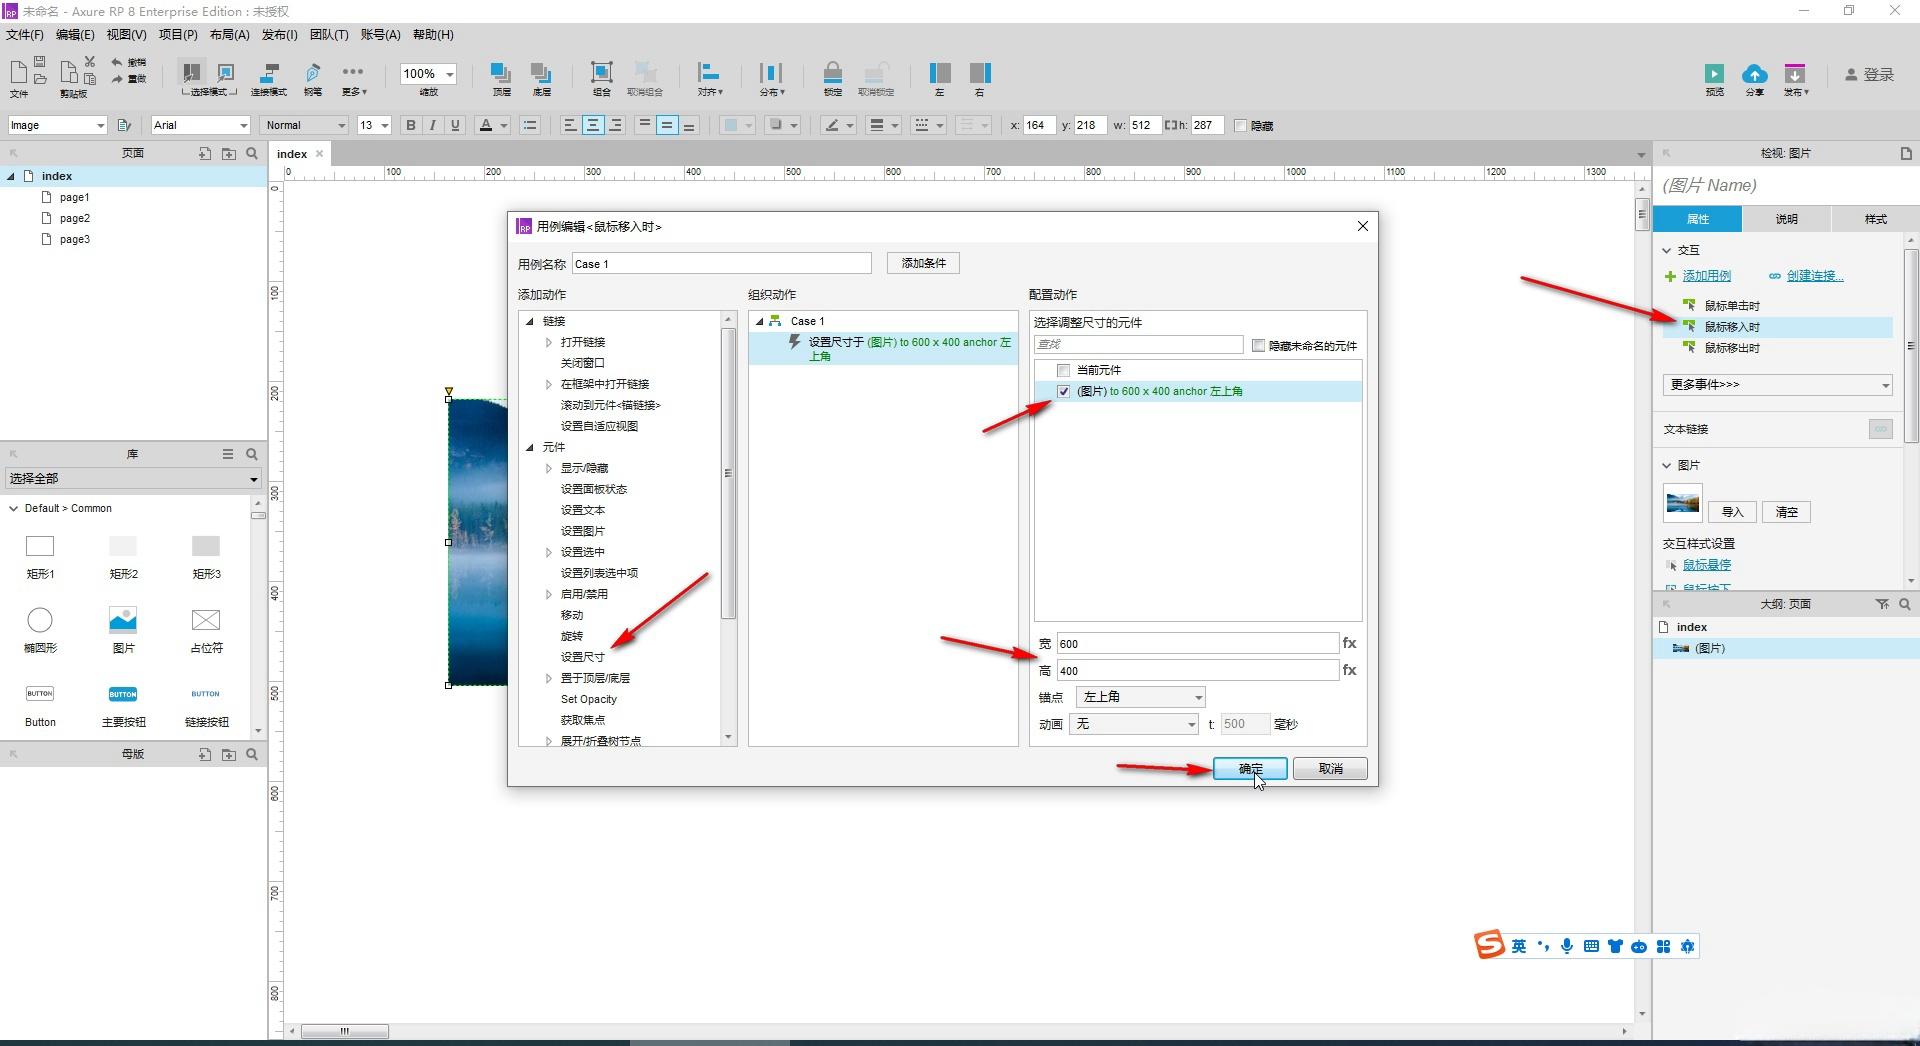Screen dimensions: 1920x1046
Task: Expand the 更多事件 events dropdown
Action: 1777,384
